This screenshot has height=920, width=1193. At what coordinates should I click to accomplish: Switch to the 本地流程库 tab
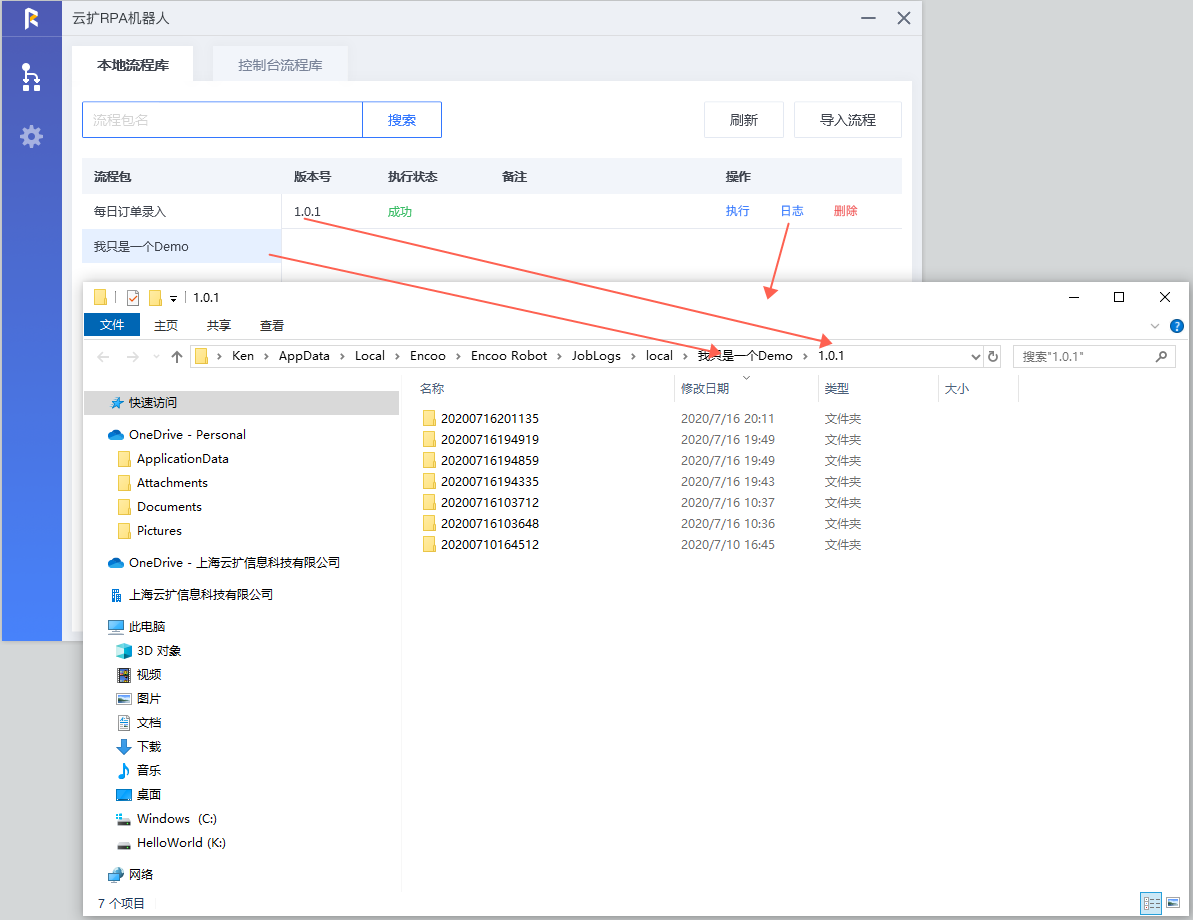(x=132, y=65)
